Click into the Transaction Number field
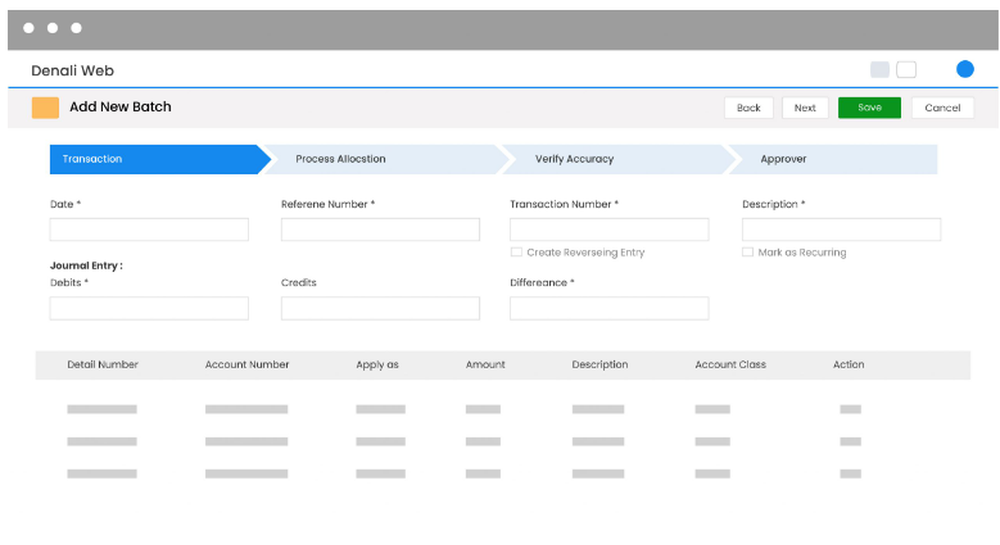Image resolution: width=1000 pixels, height=545 pixels. point(609,229)
